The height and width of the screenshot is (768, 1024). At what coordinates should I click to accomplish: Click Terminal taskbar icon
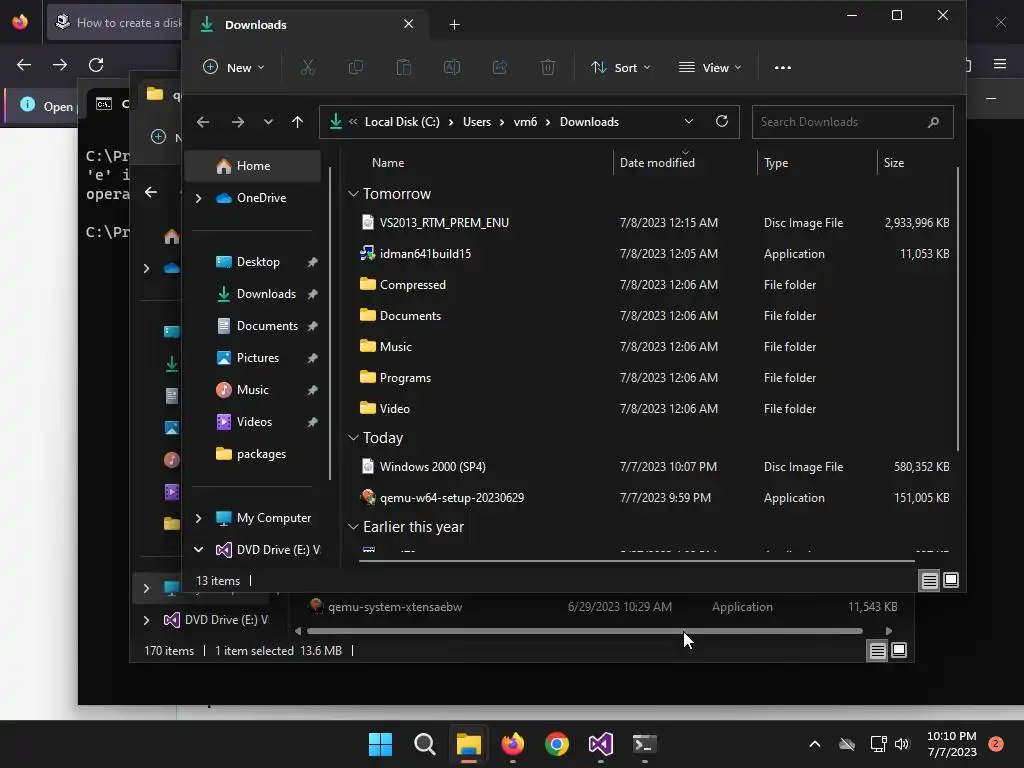(645, 744)
